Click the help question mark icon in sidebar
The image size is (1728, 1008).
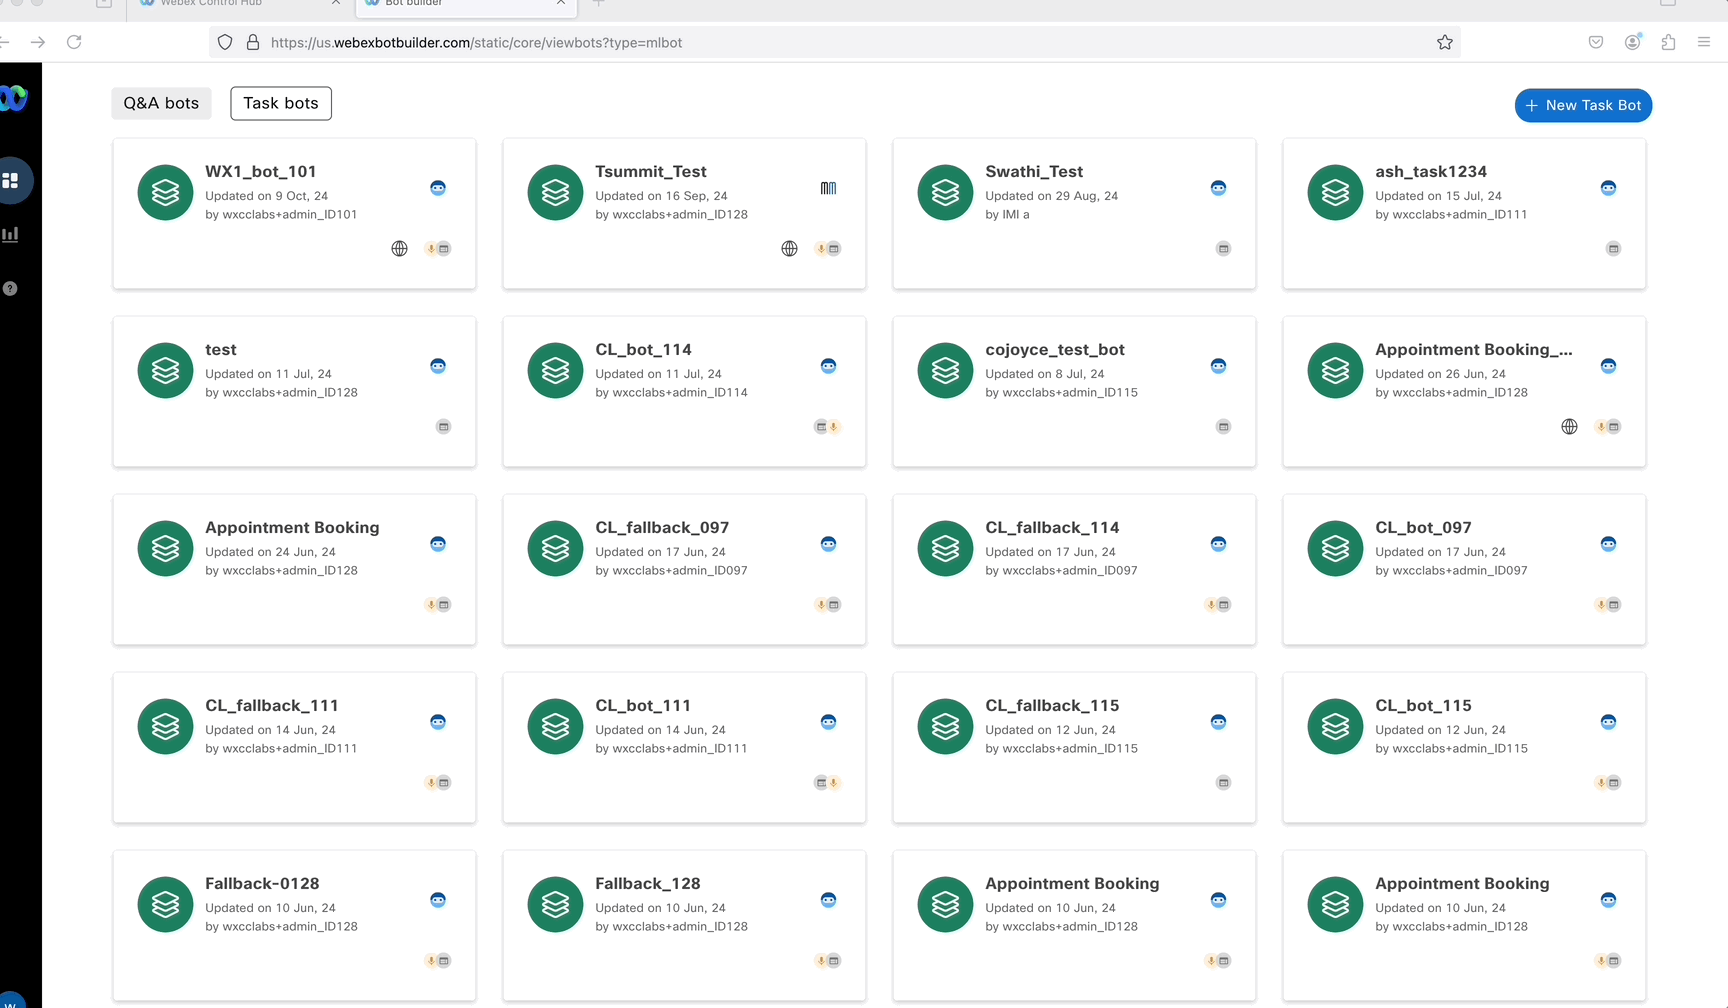click(x=10, y=289)
